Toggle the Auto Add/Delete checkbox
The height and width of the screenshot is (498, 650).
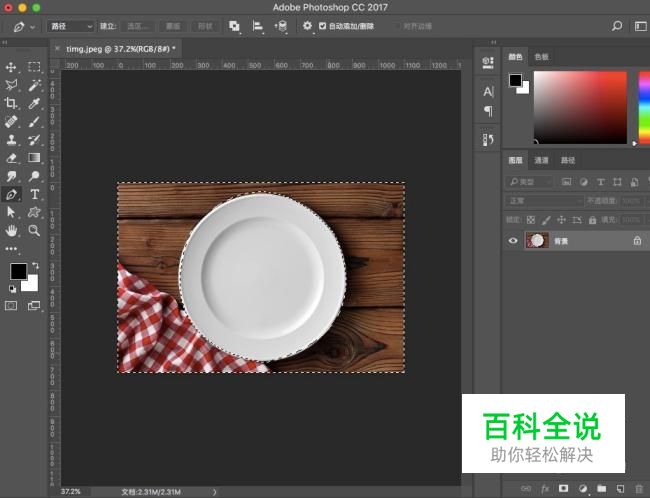click(x=323, y=26)
